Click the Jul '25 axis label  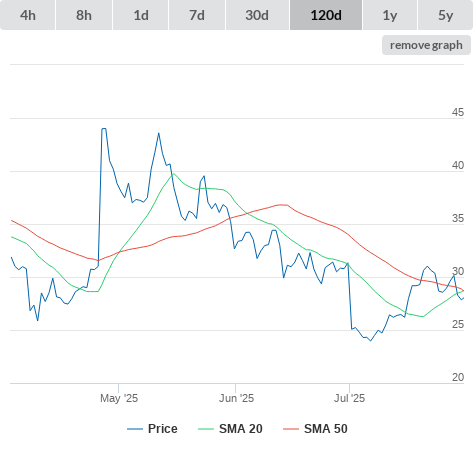pyautogui.click(x=349, y=398)
